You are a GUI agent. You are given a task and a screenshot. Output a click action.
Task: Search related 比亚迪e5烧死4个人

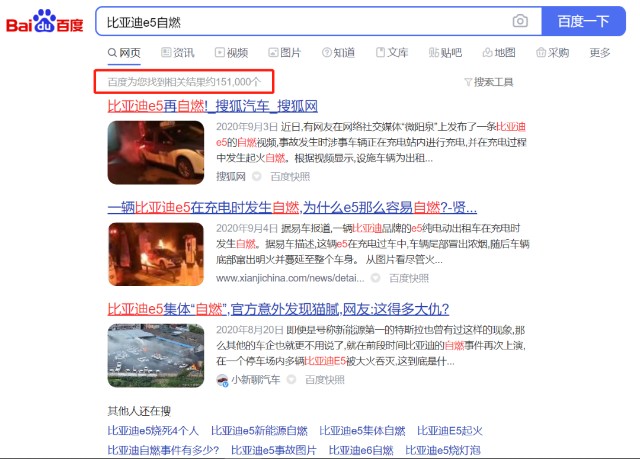(153, 431)
